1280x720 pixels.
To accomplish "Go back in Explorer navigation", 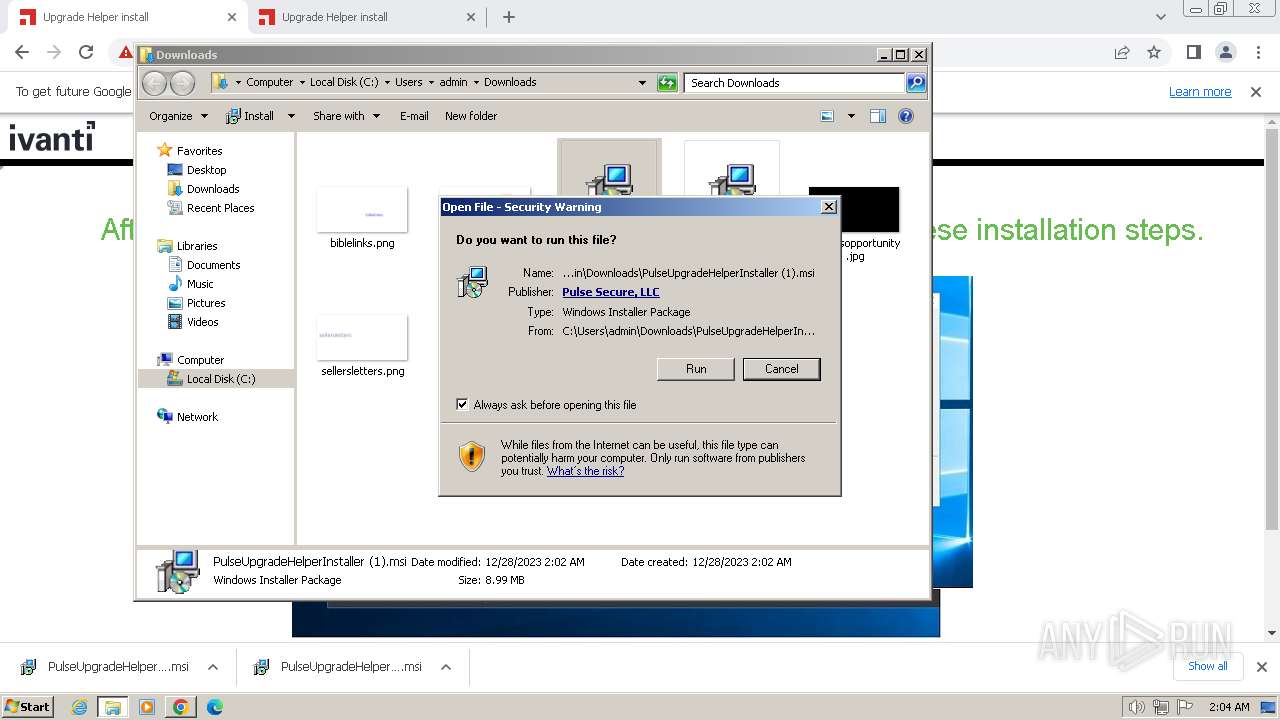I will click(x=154, y=83).
